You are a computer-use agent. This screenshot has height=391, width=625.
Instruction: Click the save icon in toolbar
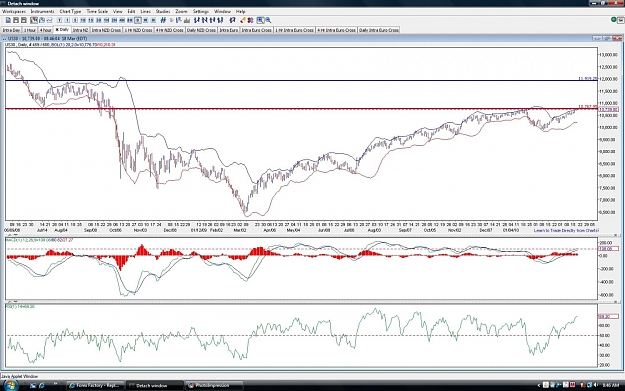point(16,20)
